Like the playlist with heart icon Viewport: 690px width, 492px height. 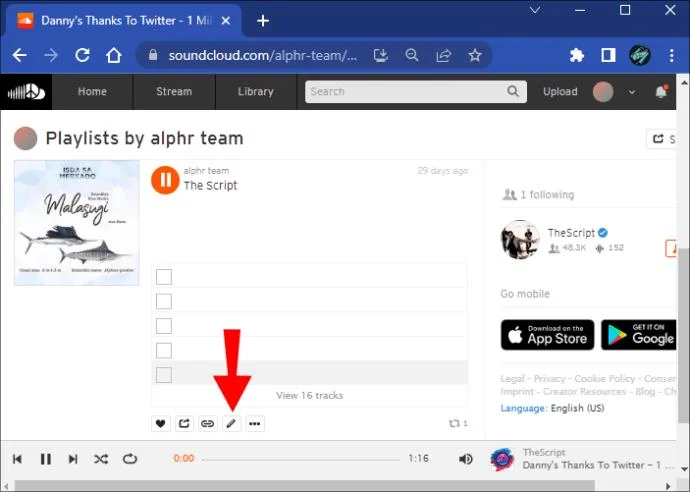tap(161, 423)
